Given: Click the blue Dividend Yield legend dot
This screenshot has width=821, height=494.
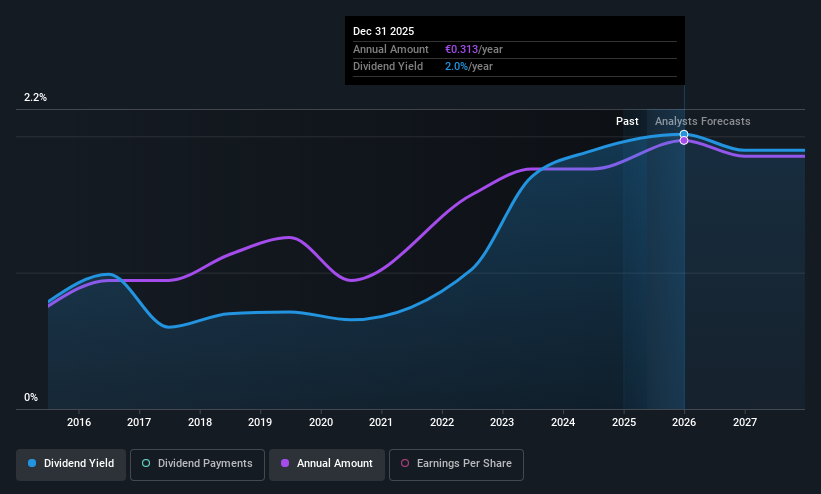Looking at the screenshot, I should (32, 463).
